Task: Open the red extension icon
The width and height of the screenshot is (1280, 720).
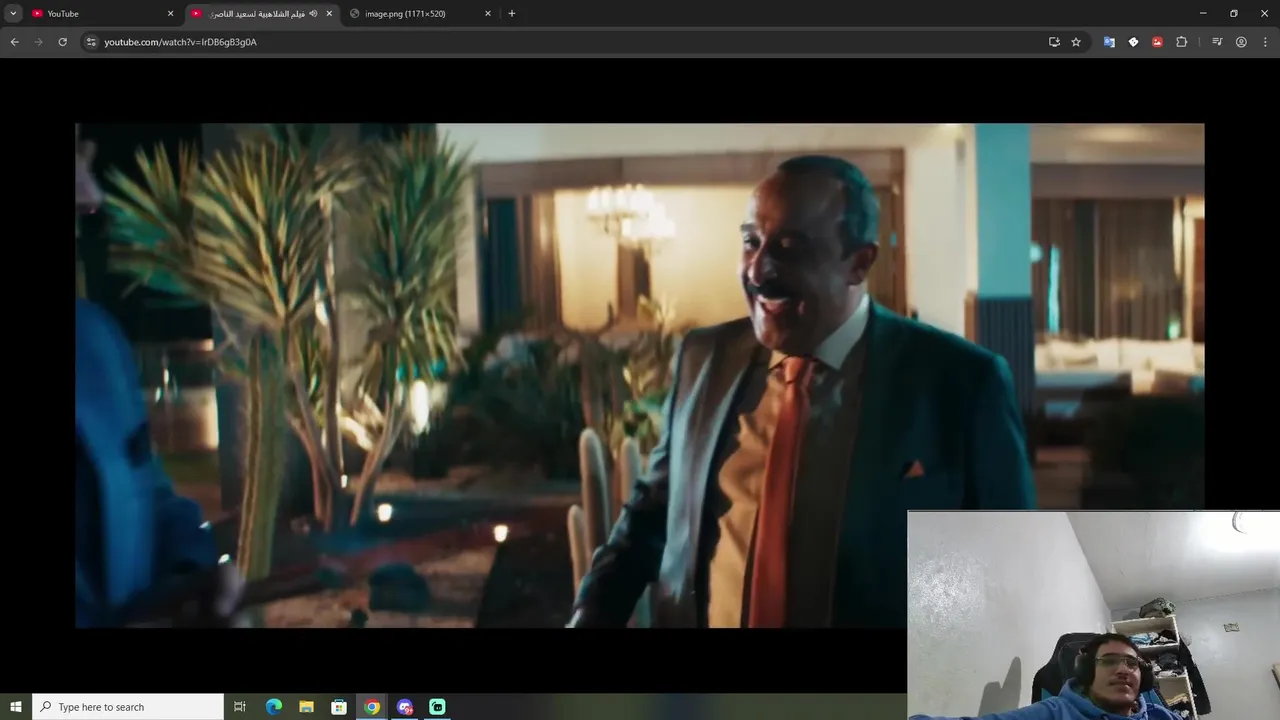Action: tap(1157, 42)
